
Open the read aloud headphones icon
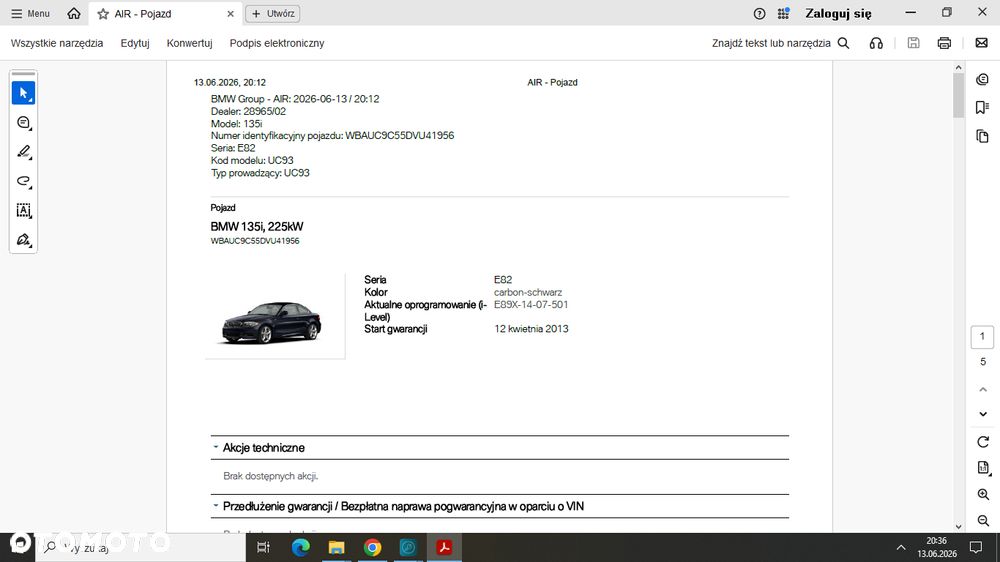[x=876, y=43]
